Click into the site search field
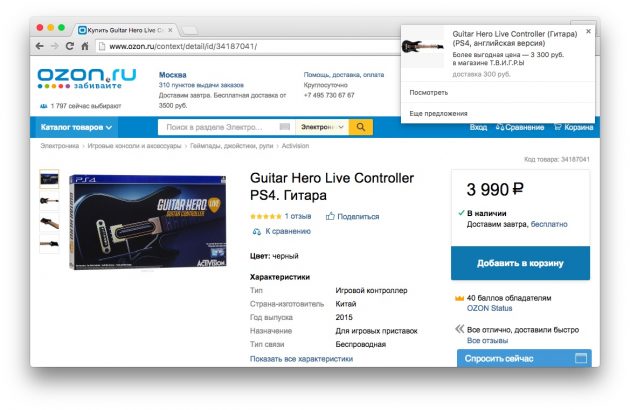The height and width of the screenshot is (410, 630). click(x=221, y=127)
